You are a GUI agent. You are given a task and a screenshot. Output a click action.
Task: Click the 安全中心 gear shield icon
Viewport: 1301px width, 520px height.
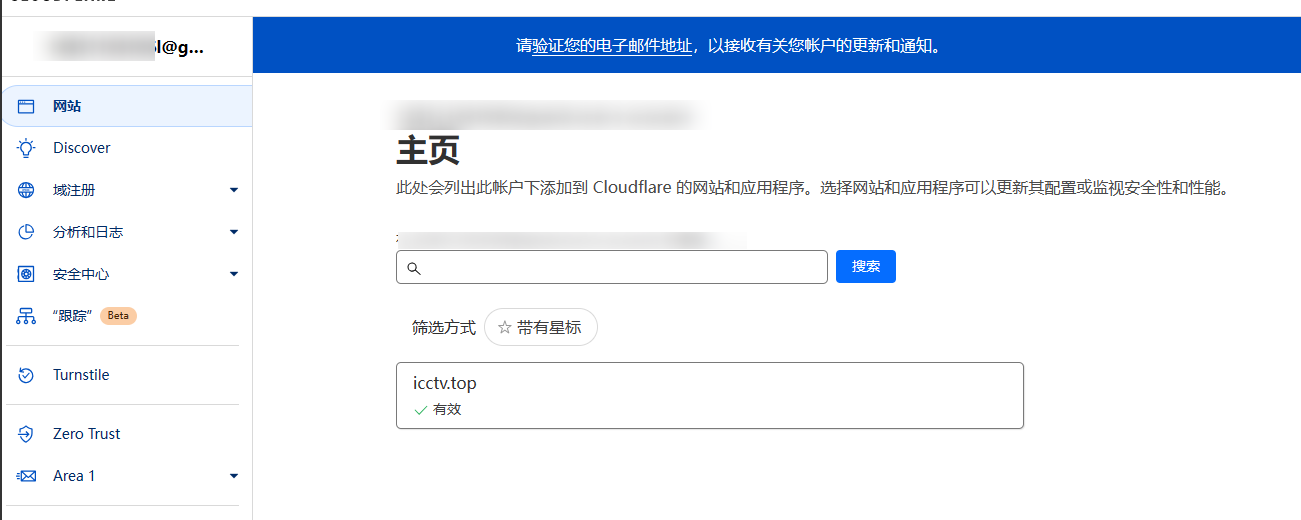(26, 274)
